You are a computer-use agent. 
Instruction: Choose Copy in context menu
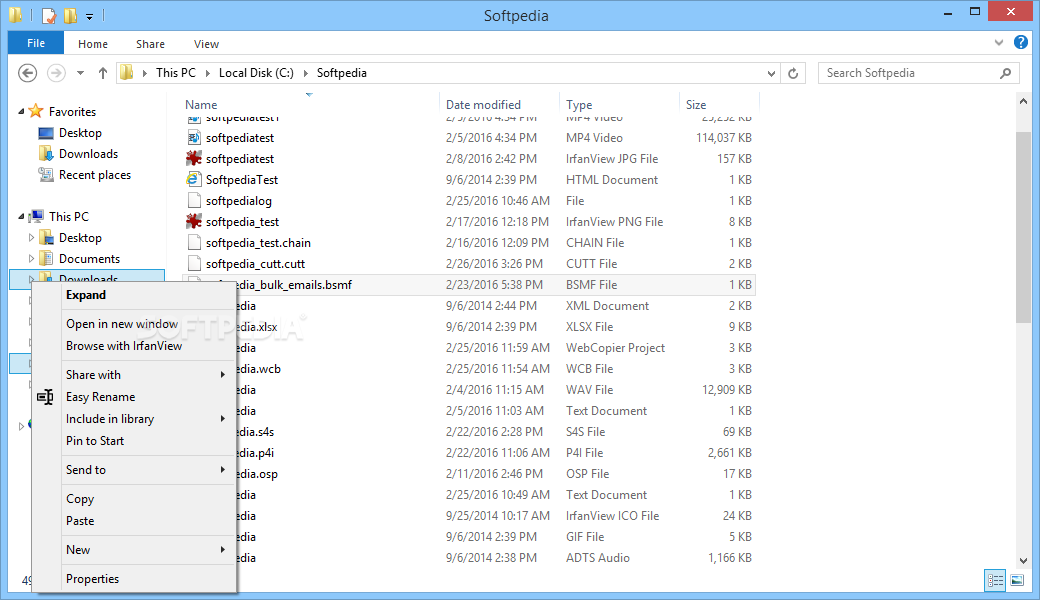tap(135, 499)
